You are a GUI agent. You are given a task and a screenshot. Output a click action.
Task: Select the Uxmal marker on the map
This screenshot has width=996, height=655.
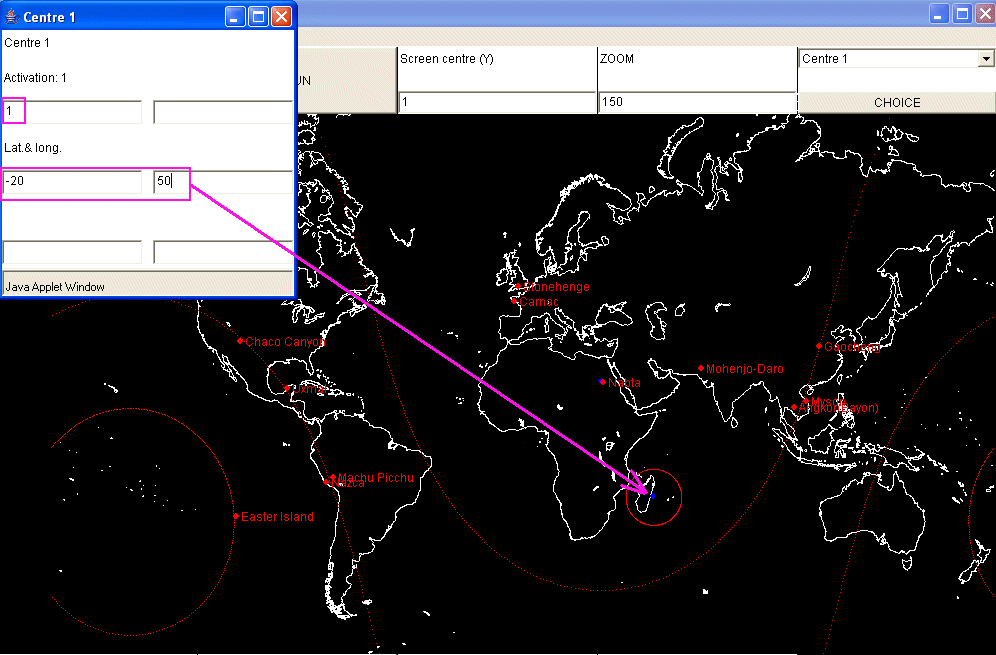(x=287, y=388)
